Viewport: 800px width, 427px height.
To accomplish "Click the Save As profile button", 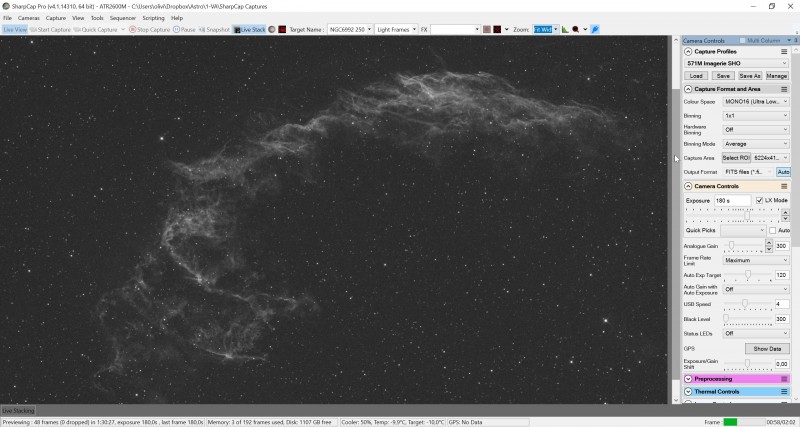I will (x=749, y=76).
